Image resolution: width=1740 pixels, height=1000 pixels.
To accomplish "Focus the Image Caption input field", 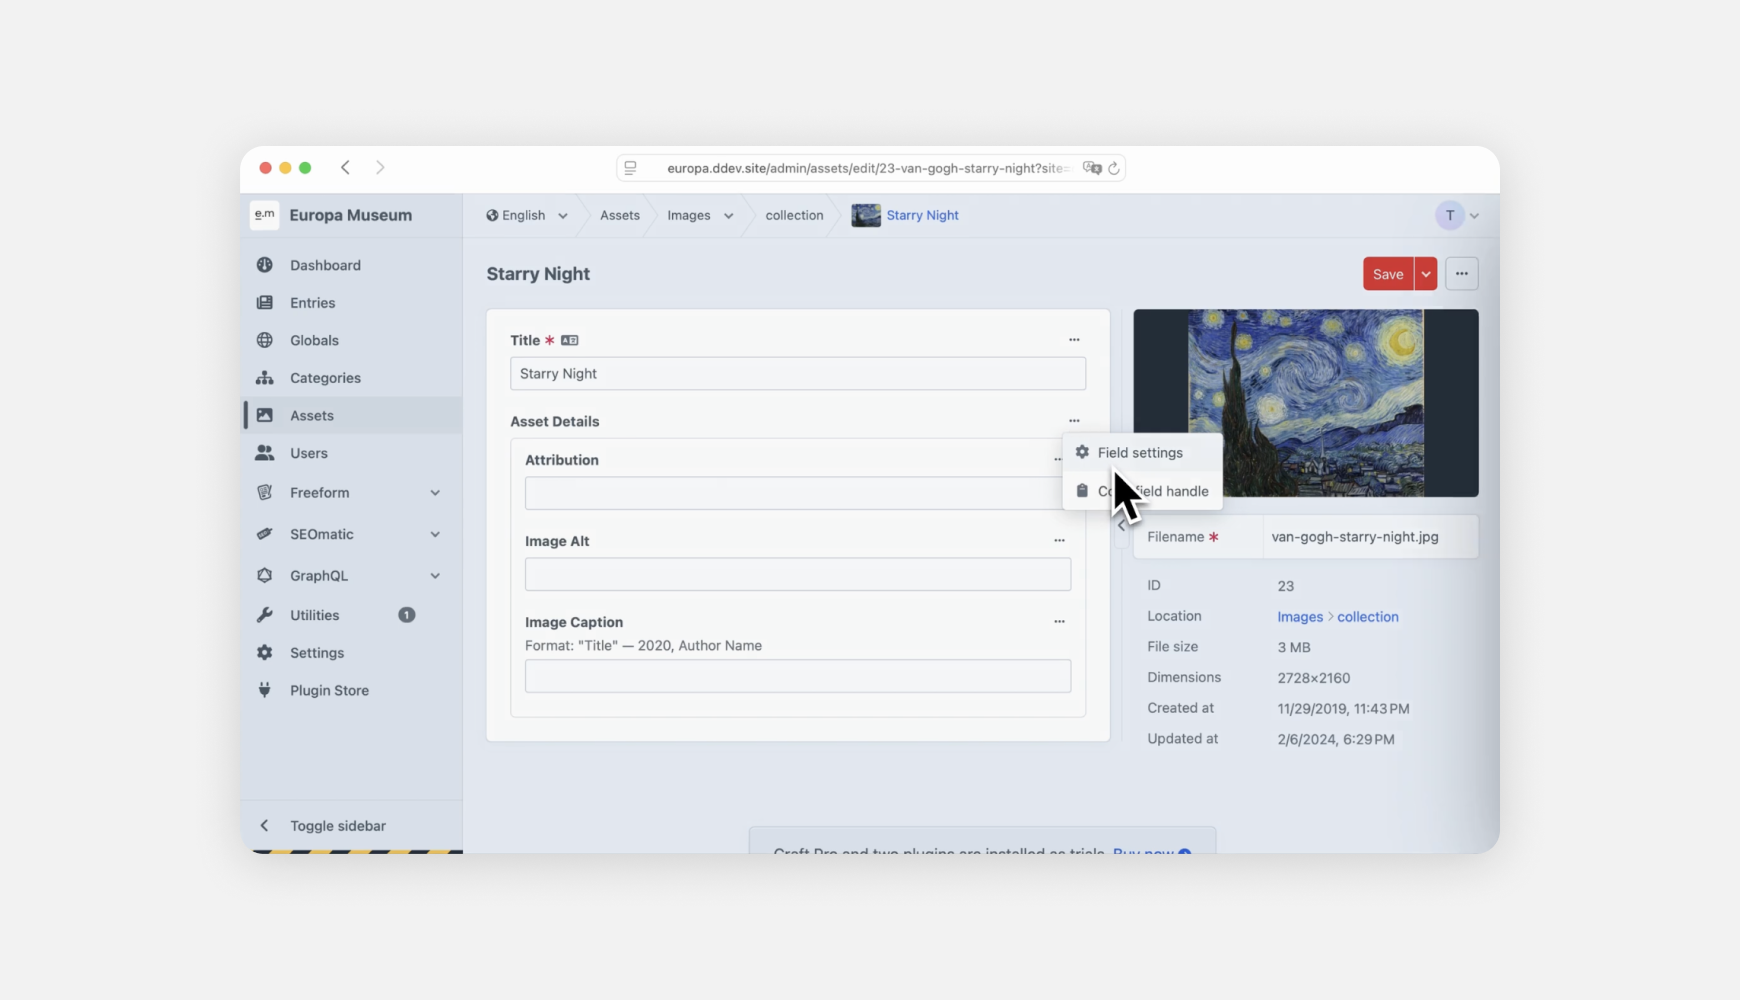I will [798, 676].
